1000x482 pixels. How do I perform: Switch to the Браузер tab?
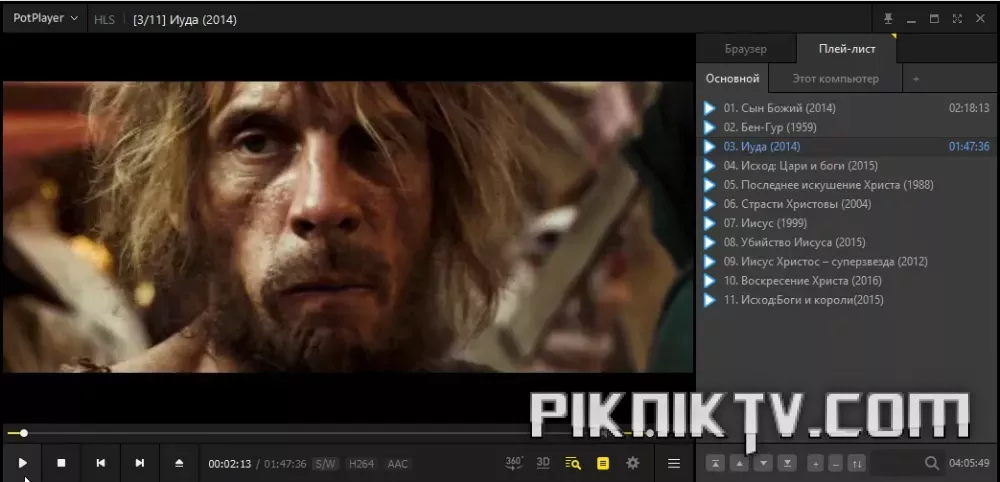click(x=746, y=49)
